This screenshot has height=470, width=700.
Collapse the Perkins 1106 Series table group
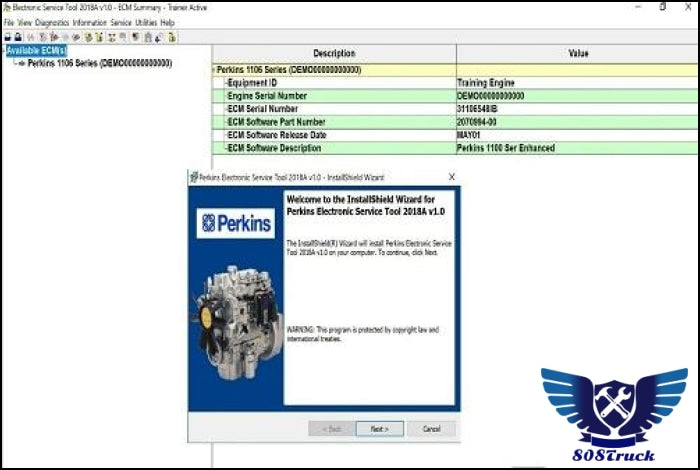click(x=217, y=70)
